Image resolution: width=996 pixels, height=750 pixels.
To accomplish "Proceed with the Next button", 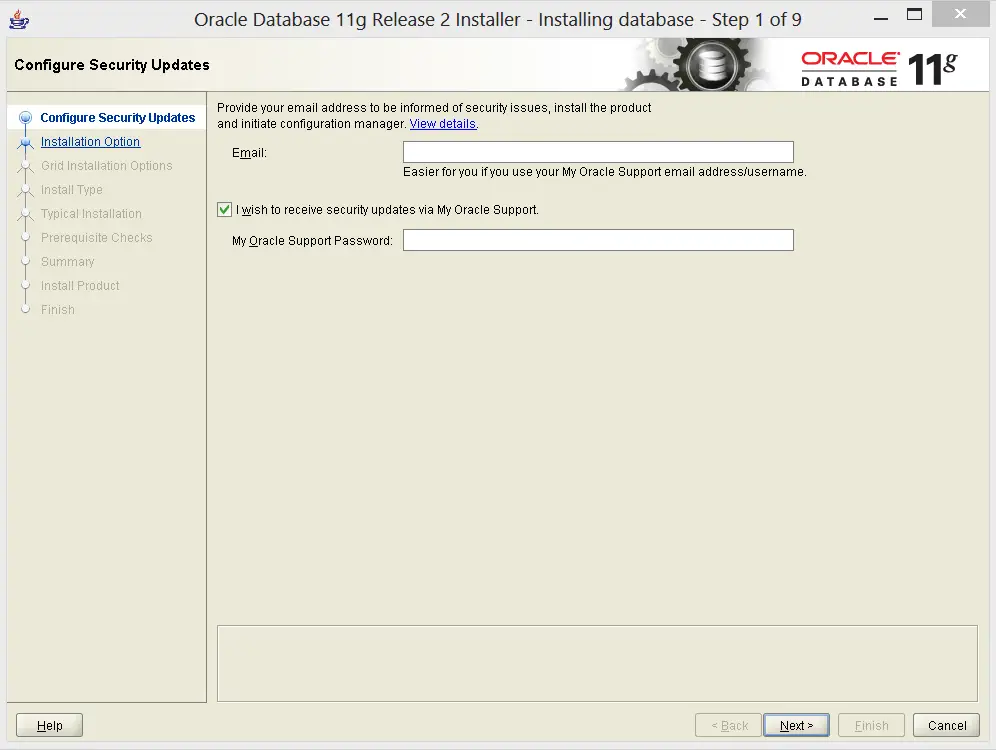I will 797,725.
